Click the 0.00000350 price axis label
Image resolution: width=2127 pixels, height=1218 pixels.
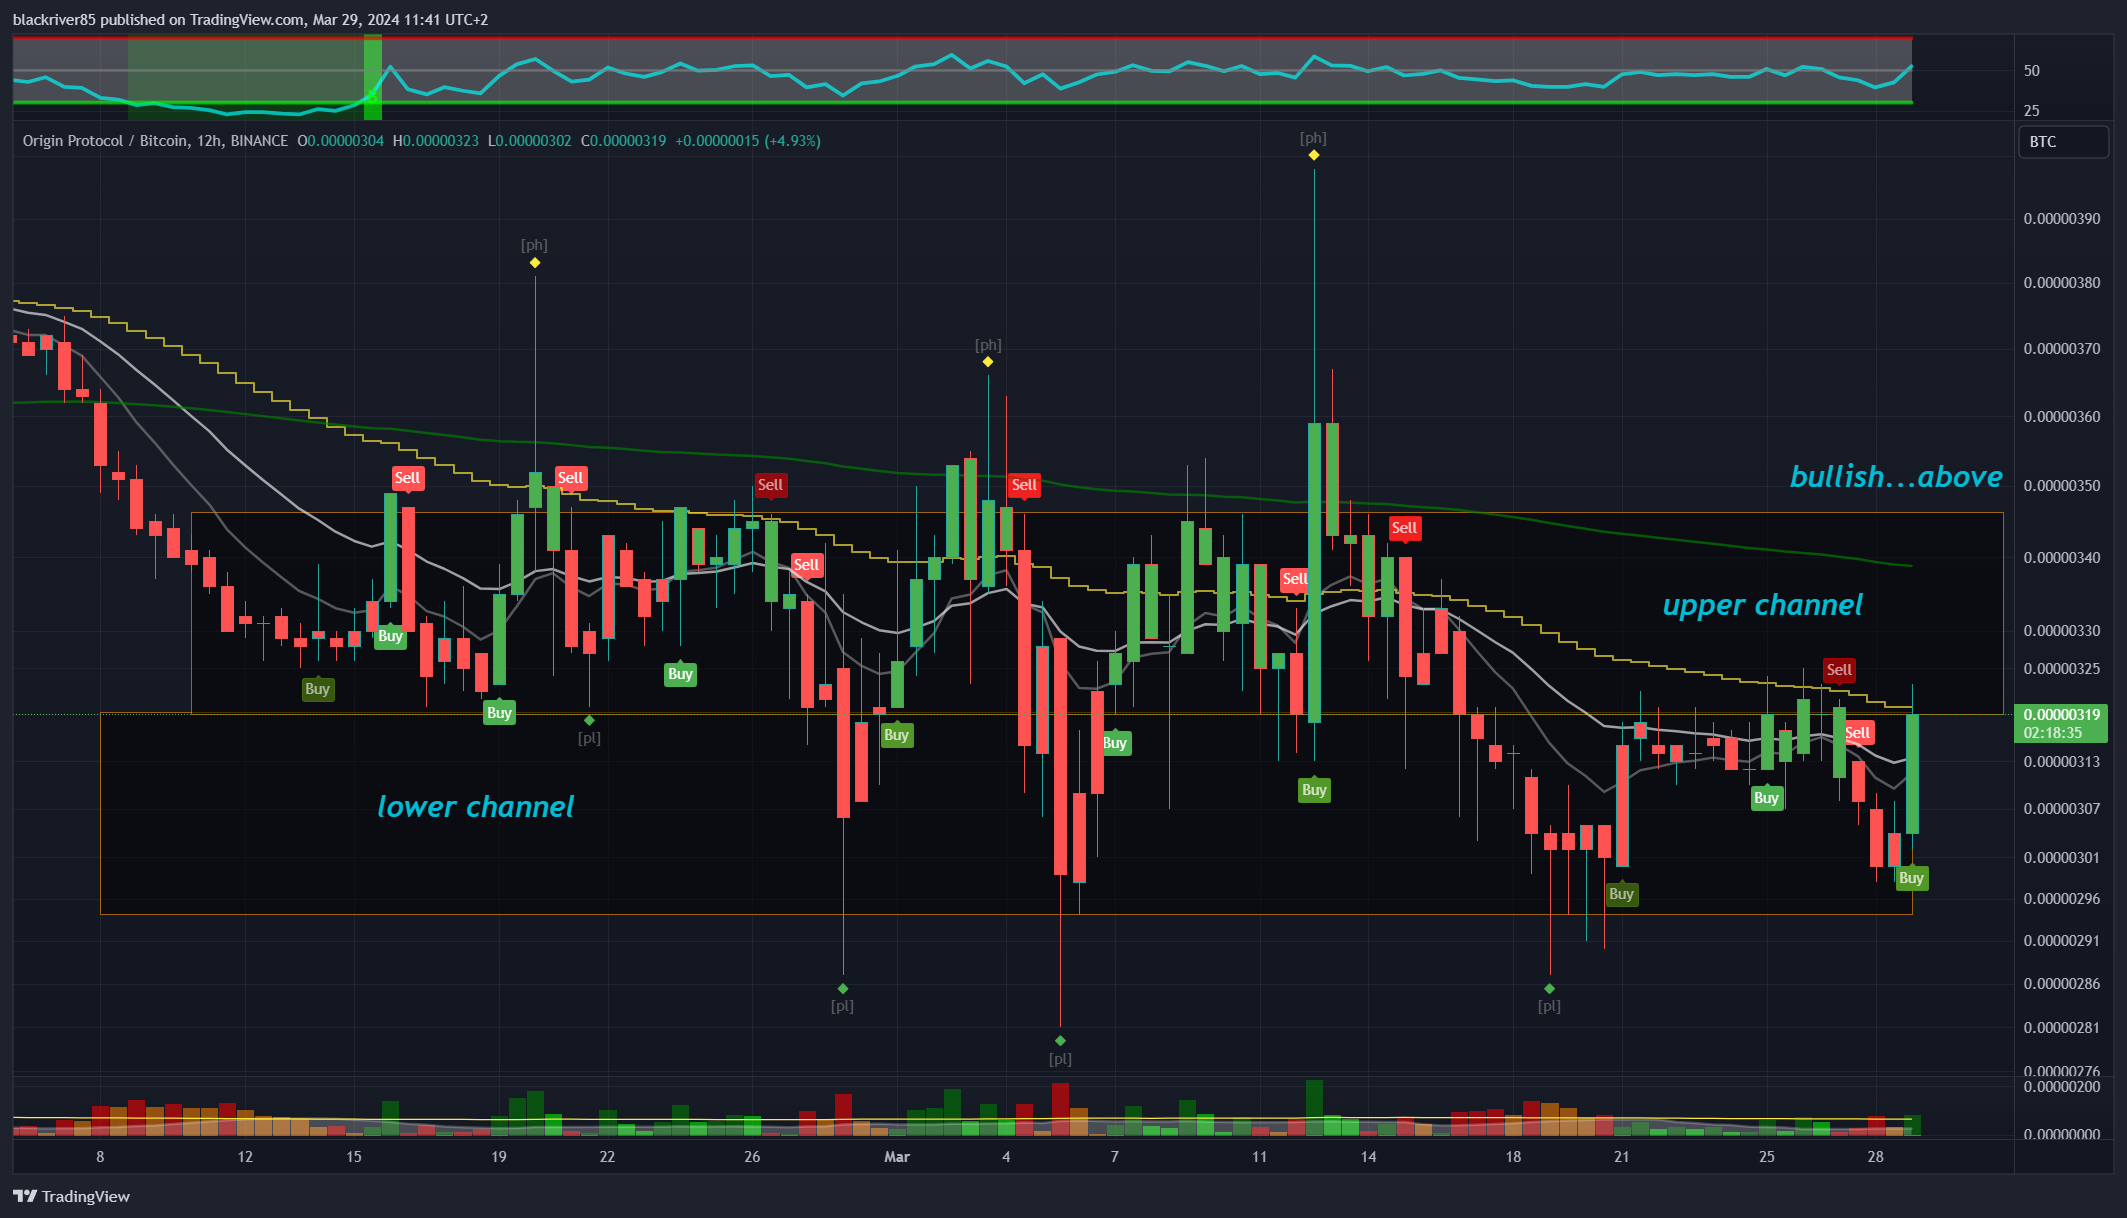2062,486
